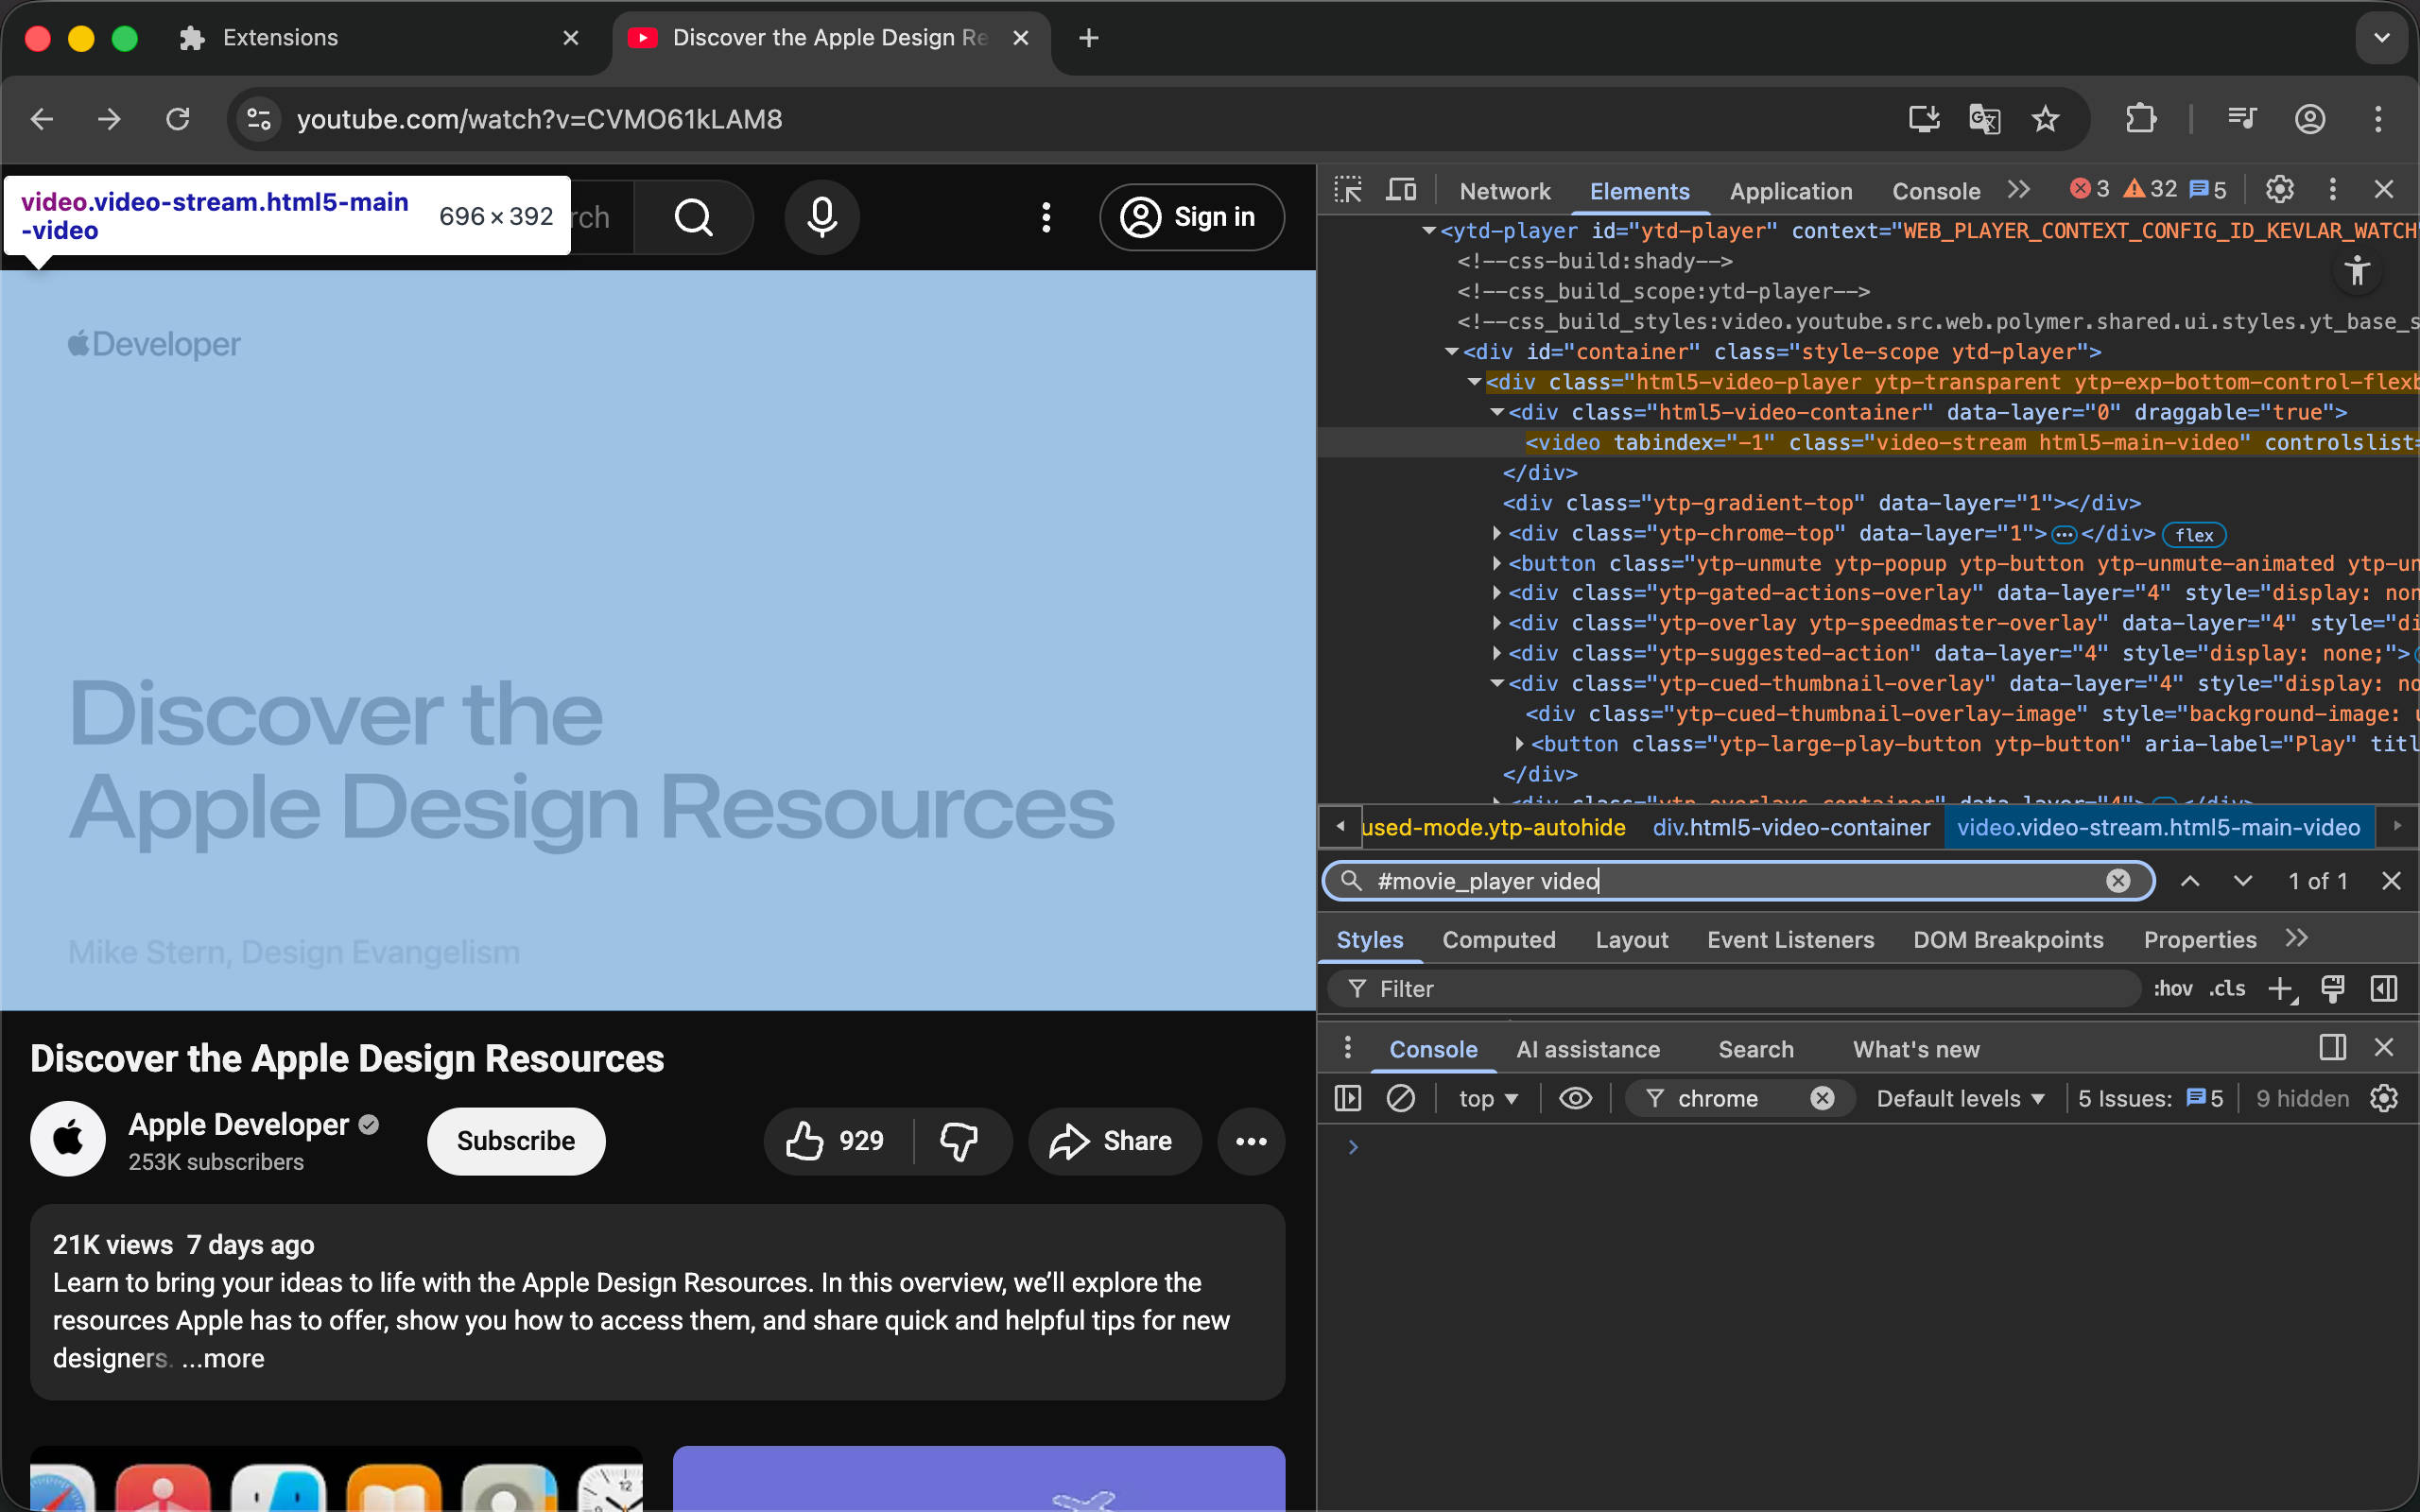Click the new style rule plus icon
This screenshot has width=2420, height=1512.
coord(2281,989)
